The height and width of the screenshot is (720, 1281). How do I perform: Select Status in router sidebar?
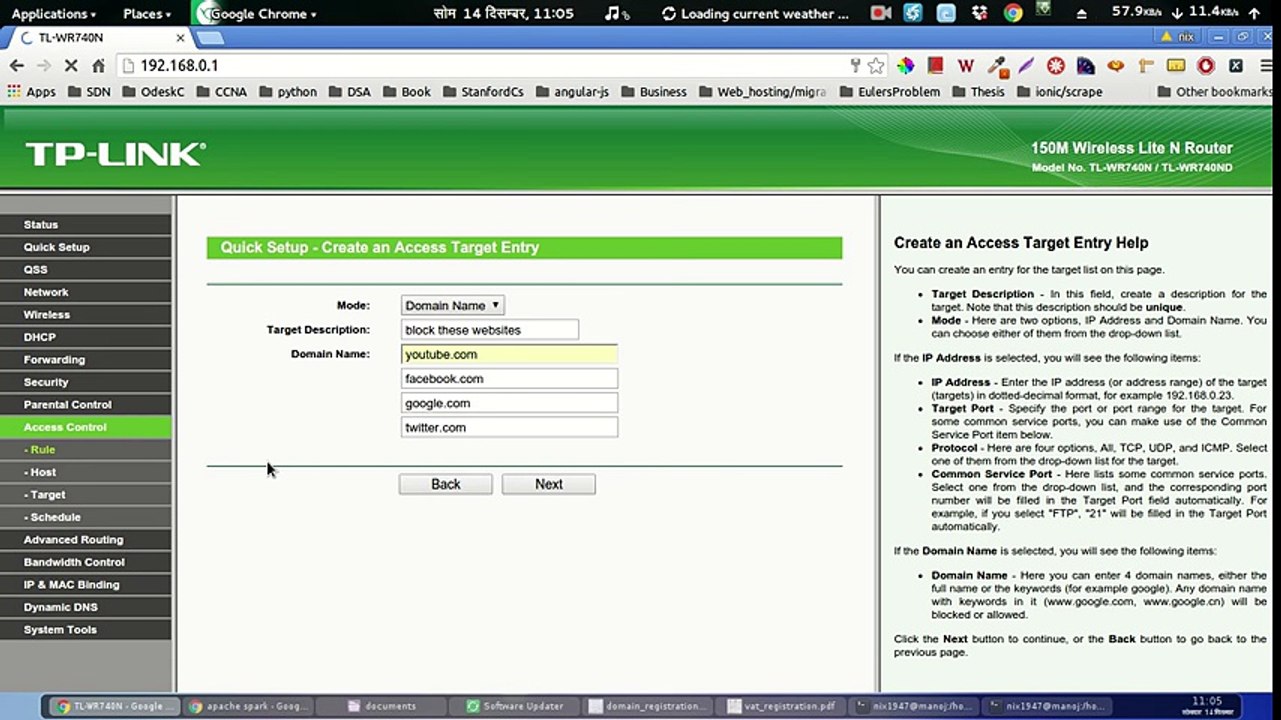click(x=86, y=225)
